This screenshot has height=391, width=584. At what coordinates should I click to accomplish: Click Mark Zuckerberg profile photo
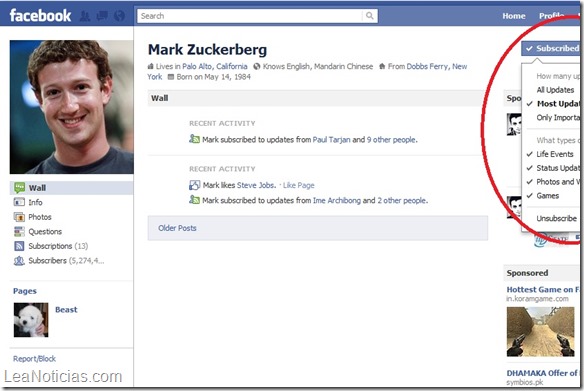[x=72, y=107]
